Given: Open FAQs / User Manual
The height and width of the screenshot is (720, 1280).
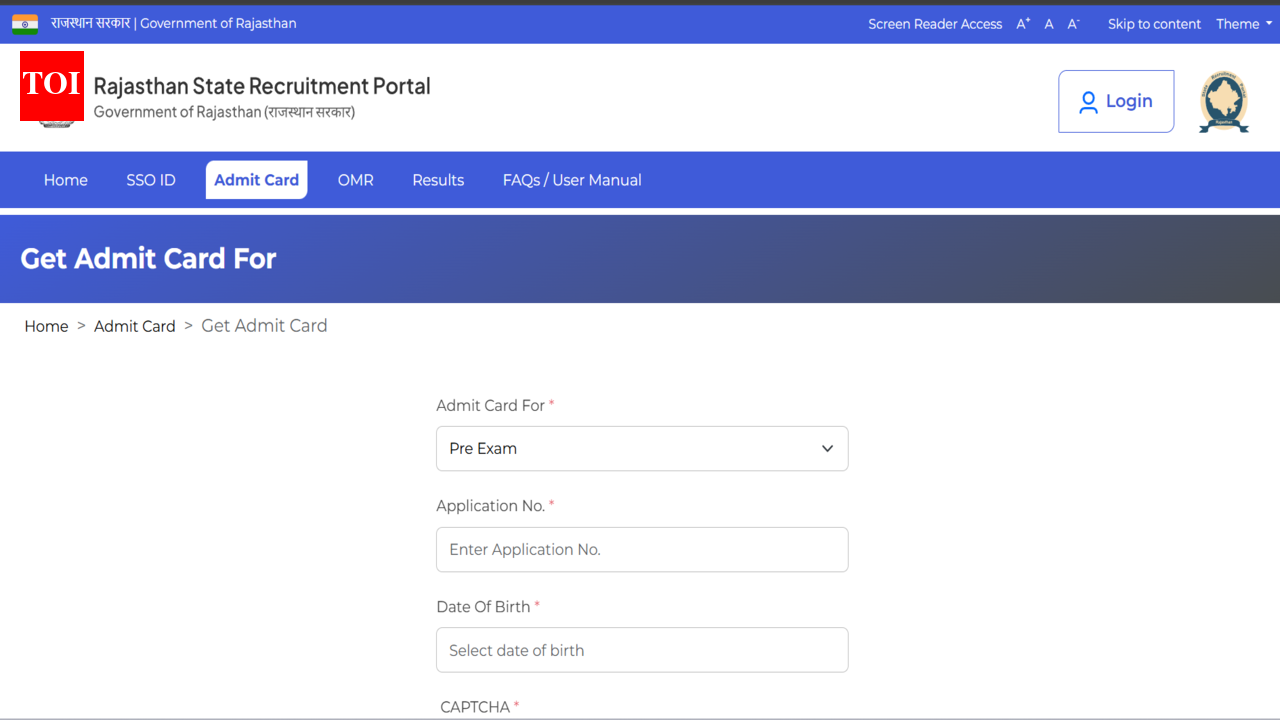Looking at the screenshot, I should point(572,180).
